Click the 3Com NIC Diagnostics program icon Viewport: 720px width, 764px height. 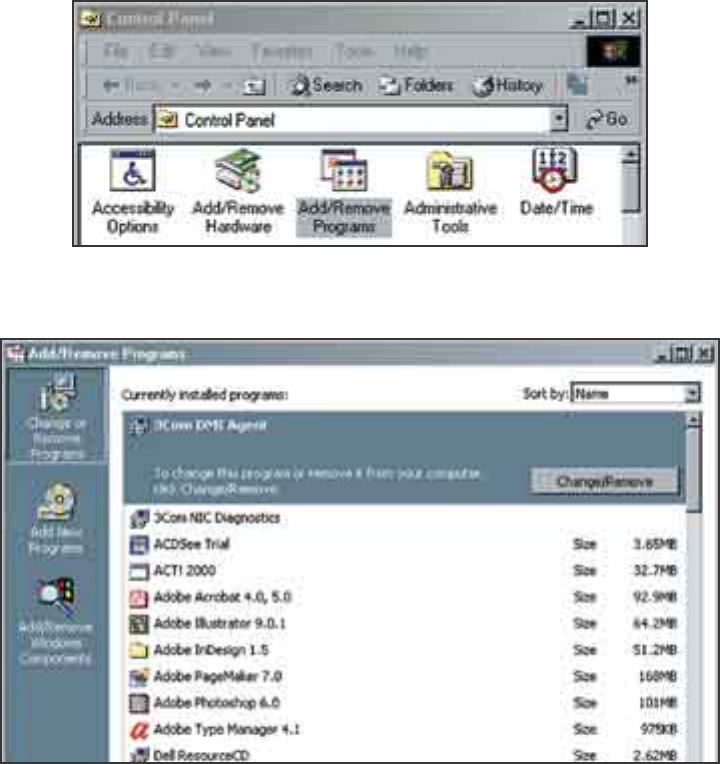coord(139,518)
